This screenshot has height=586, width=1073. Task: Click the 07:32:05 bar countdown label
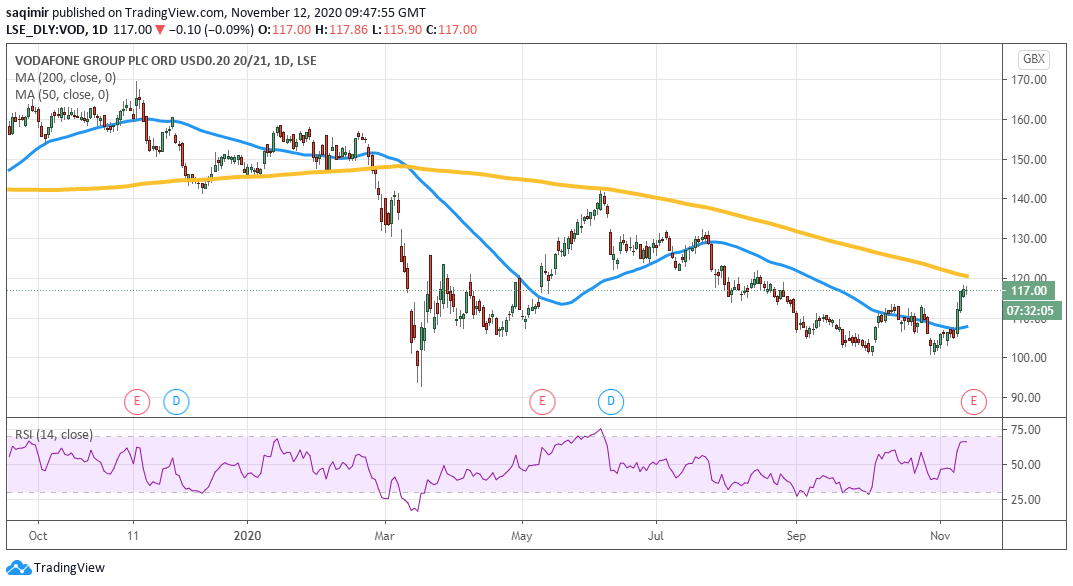pos(1032,310)
